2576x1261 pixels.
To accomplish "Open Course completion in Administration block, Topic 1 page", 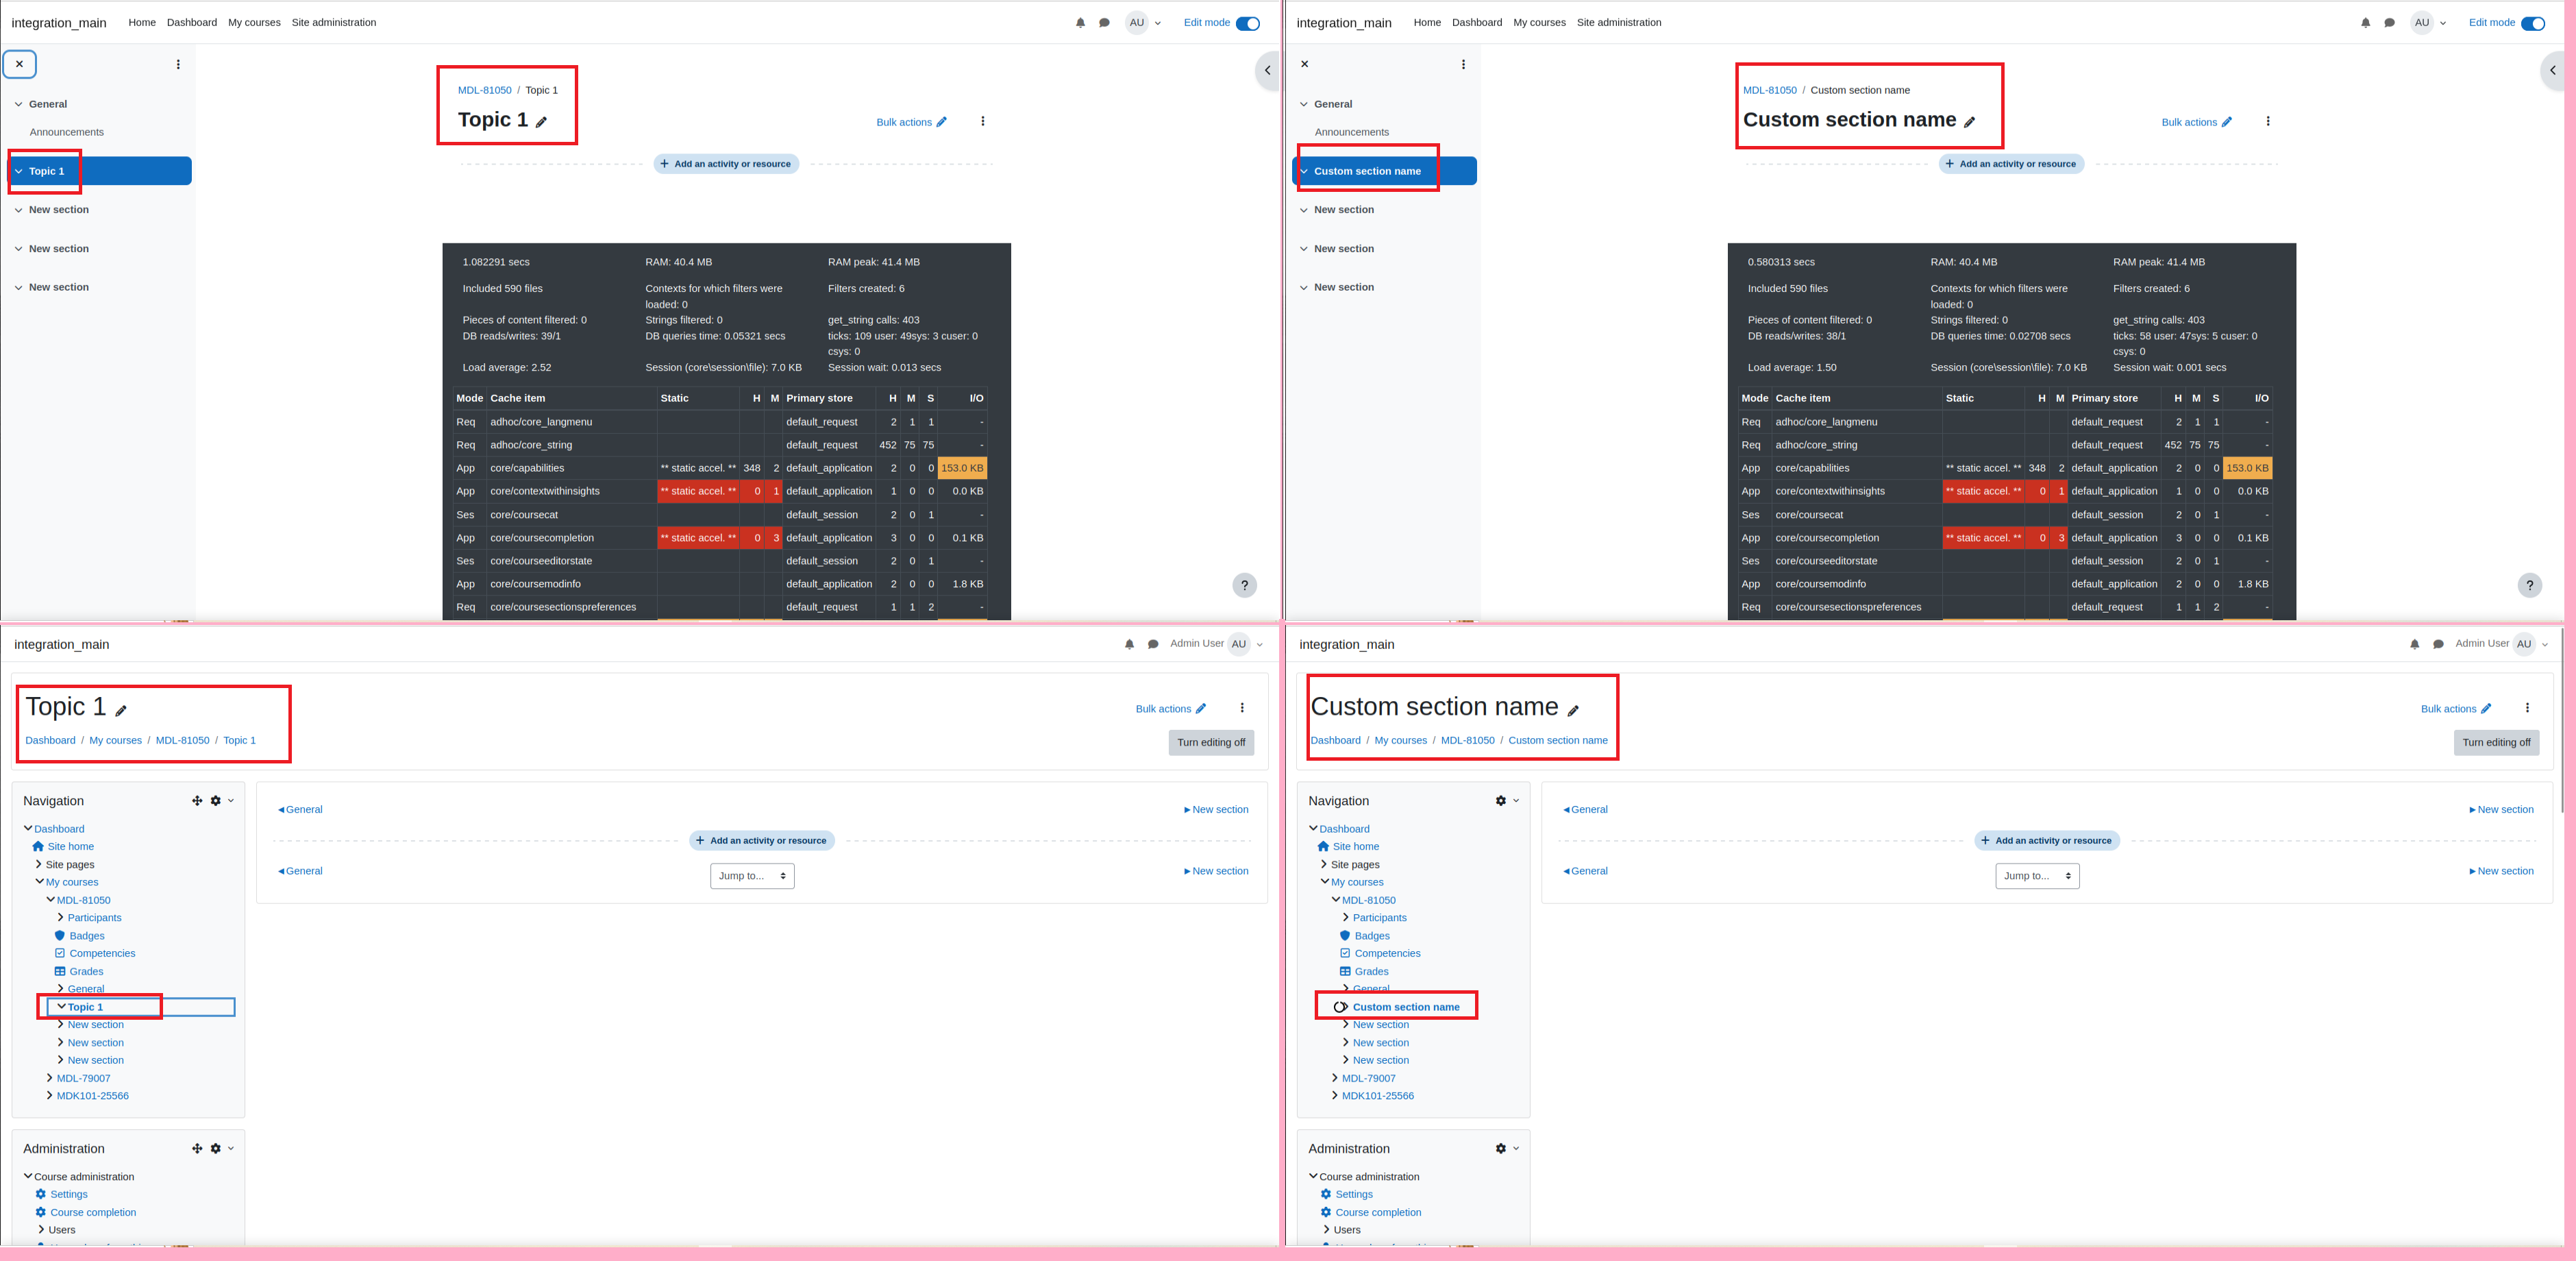I will (93, 1213).
